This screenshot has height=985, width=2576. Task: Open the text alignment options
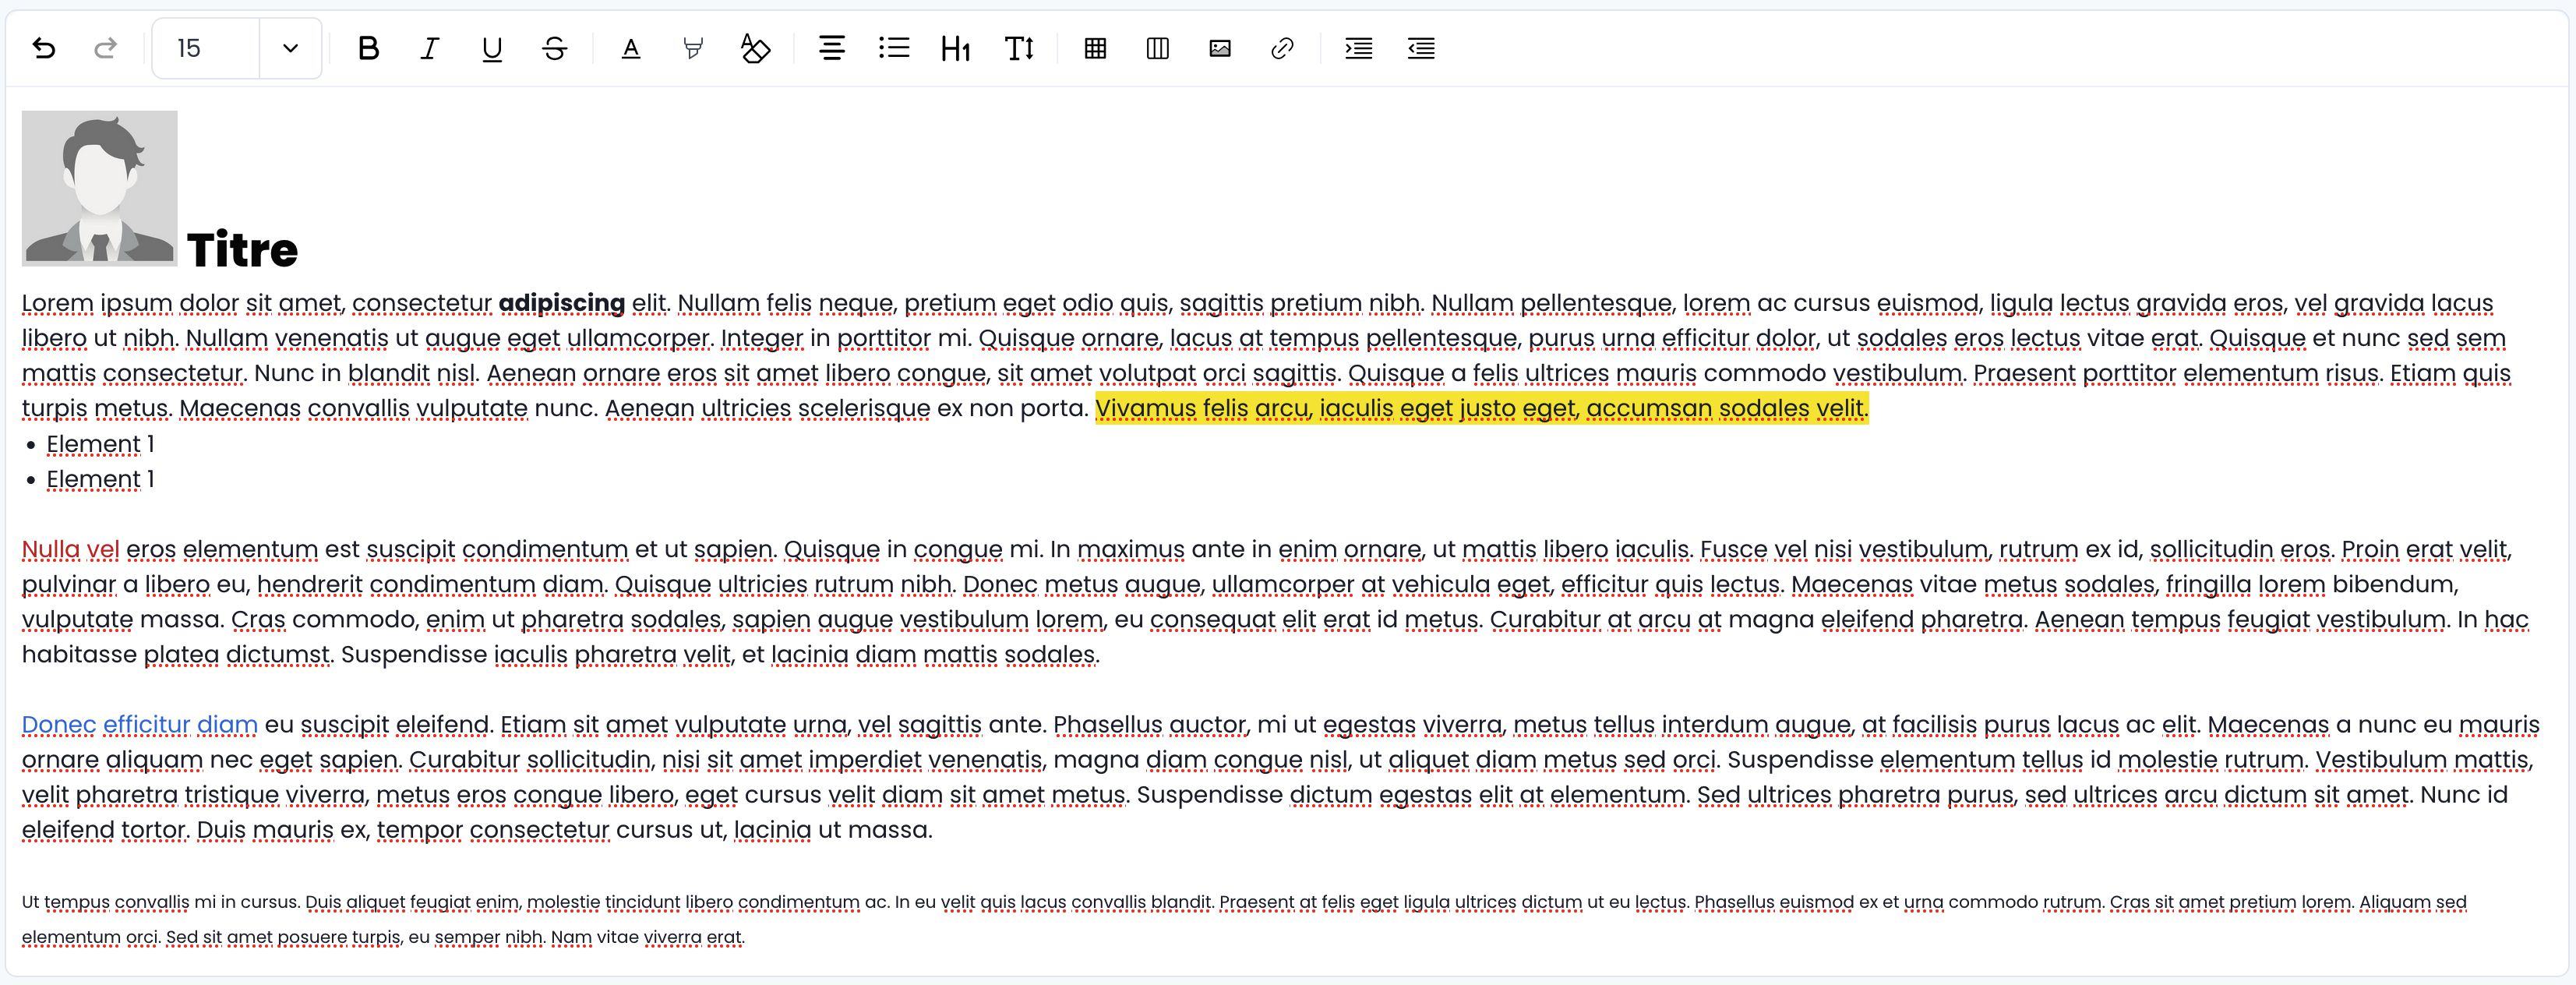[x=831, y=48]
